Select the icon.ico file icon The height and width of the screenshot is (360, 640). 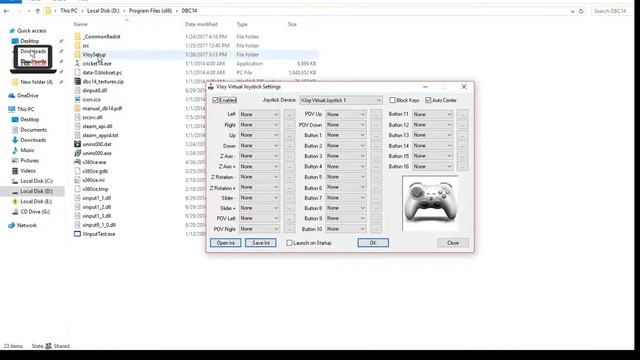pos(78,100)
